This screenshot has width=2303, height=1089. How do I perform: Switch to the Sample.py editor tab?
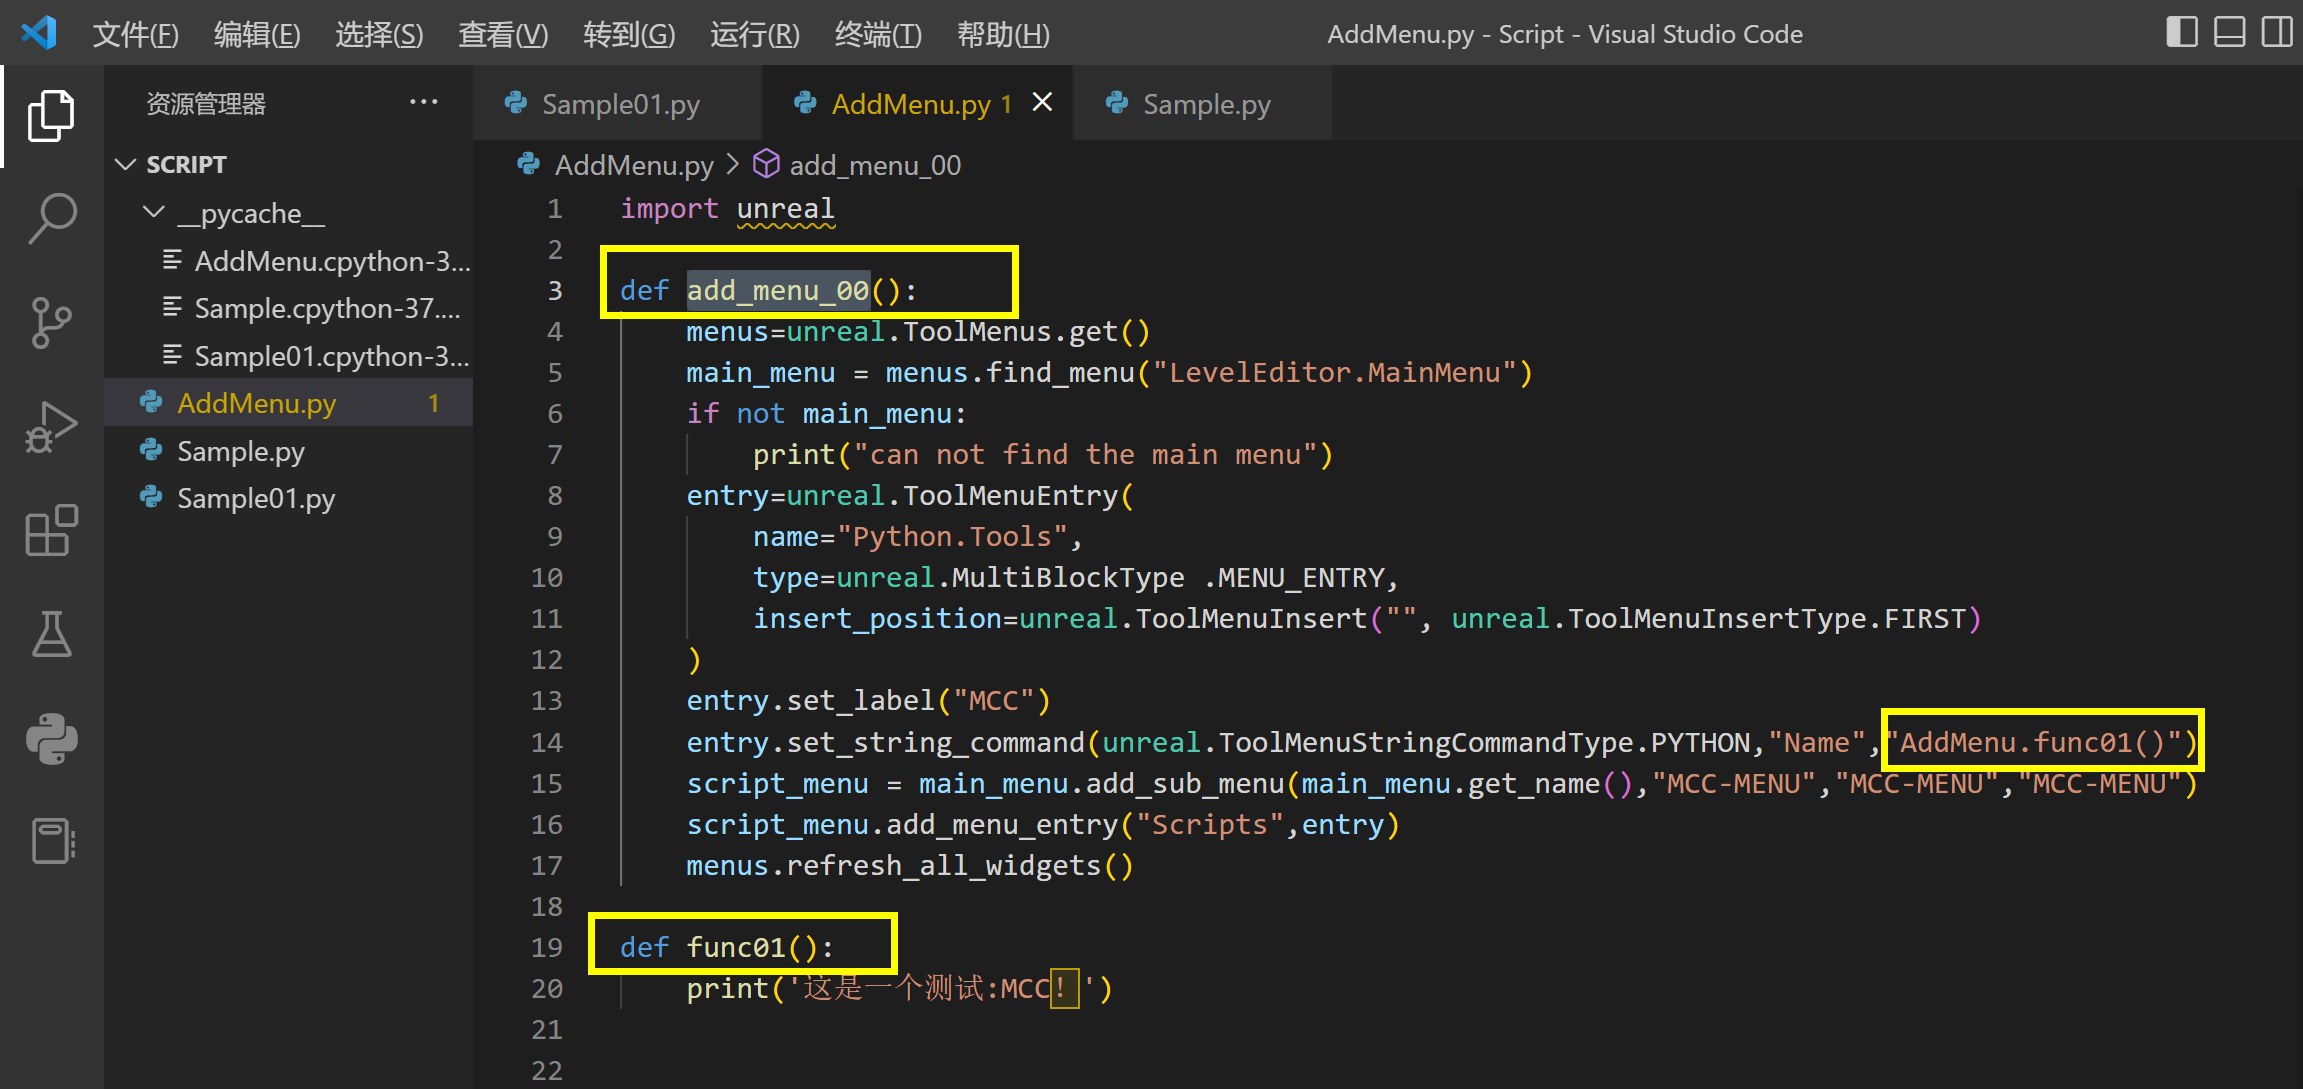tap(1202, 103)
